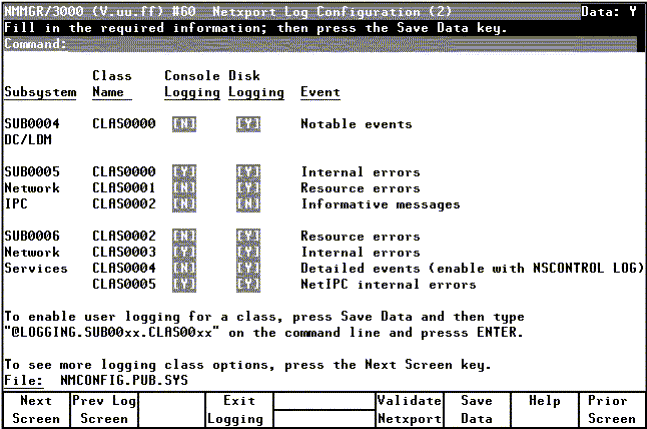Edit Disk Logging field for Notable events
This screenshot has width=647, height=429.
(x=248, y=124)
